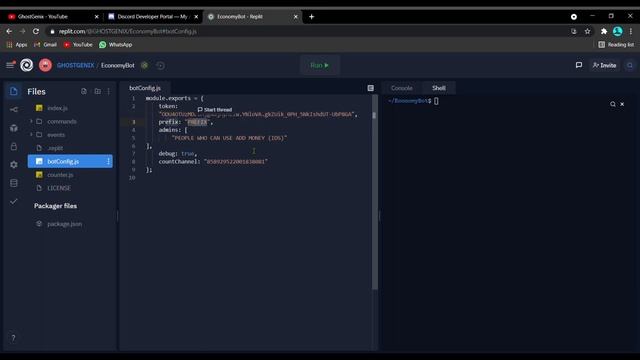This screenshot has width=640, height=360.
Task: Select the EconomyBot Replit browser tab
Action: [x=253, y=17]
